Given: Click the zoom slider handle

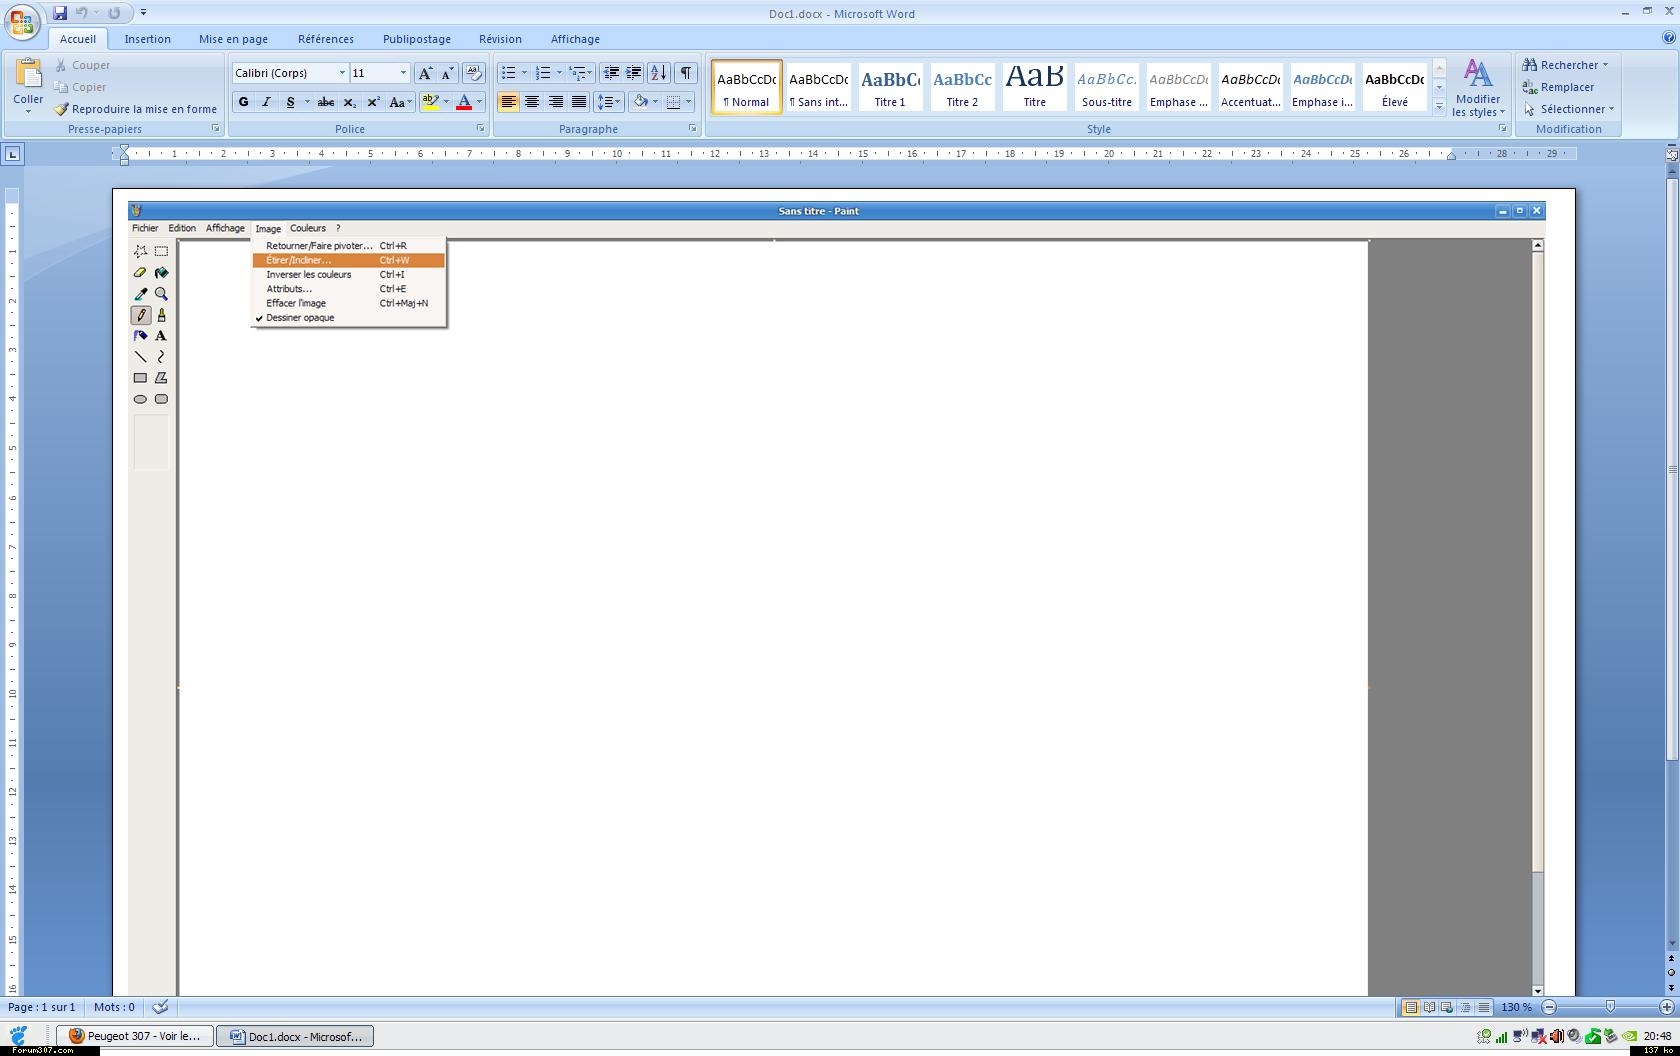Looking at the screenshot, I should click(1610, 1007).
